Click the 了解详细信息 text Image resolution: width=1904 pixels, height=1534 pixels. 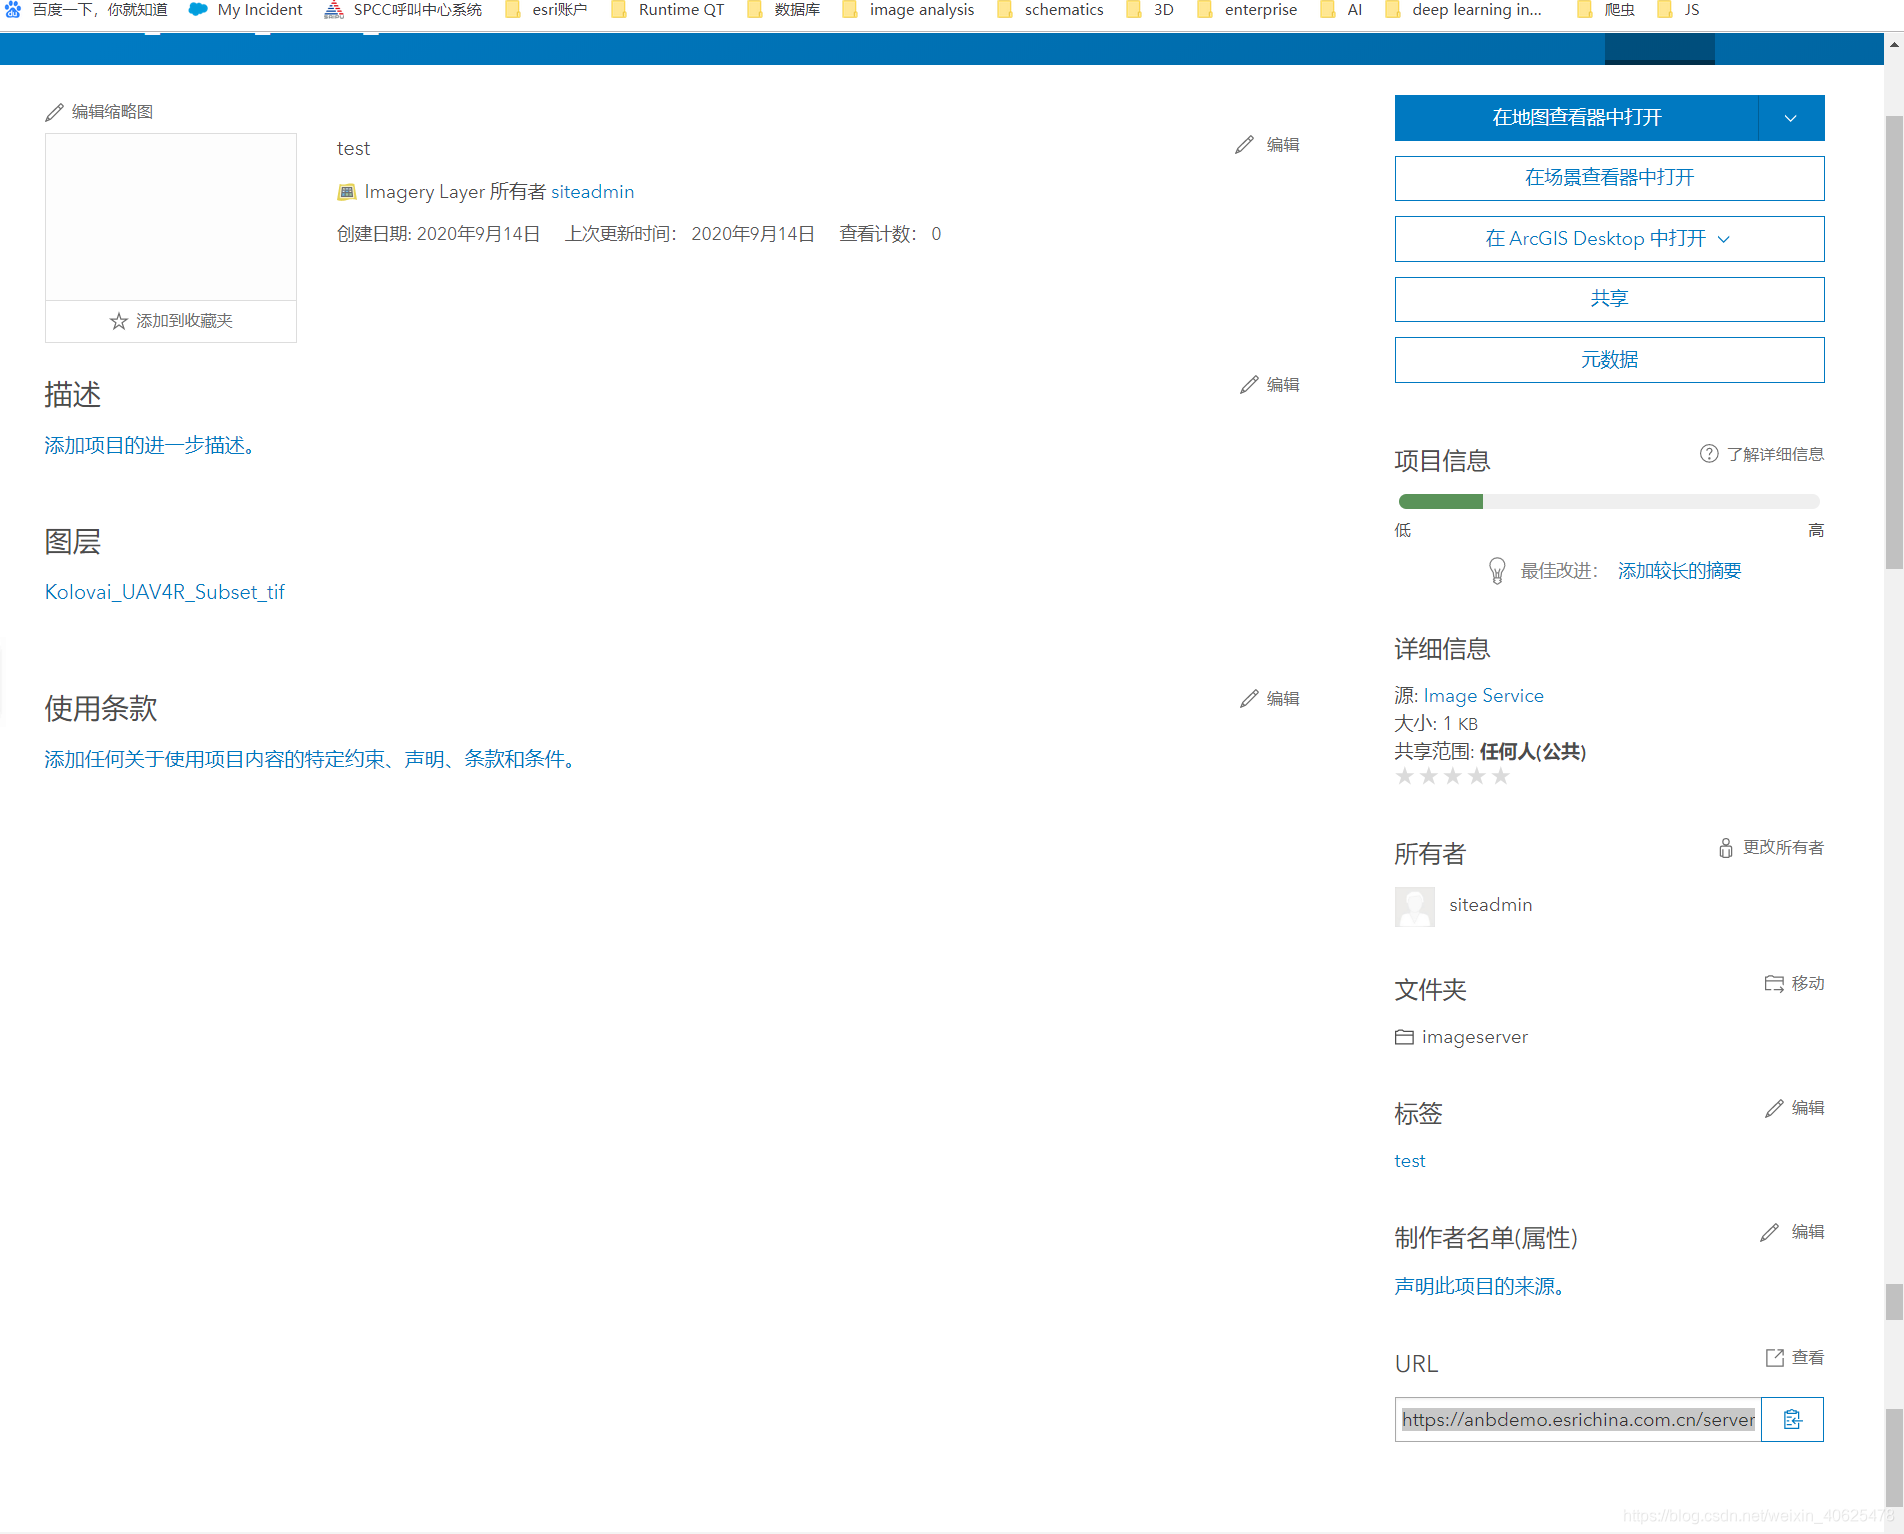1776,455
